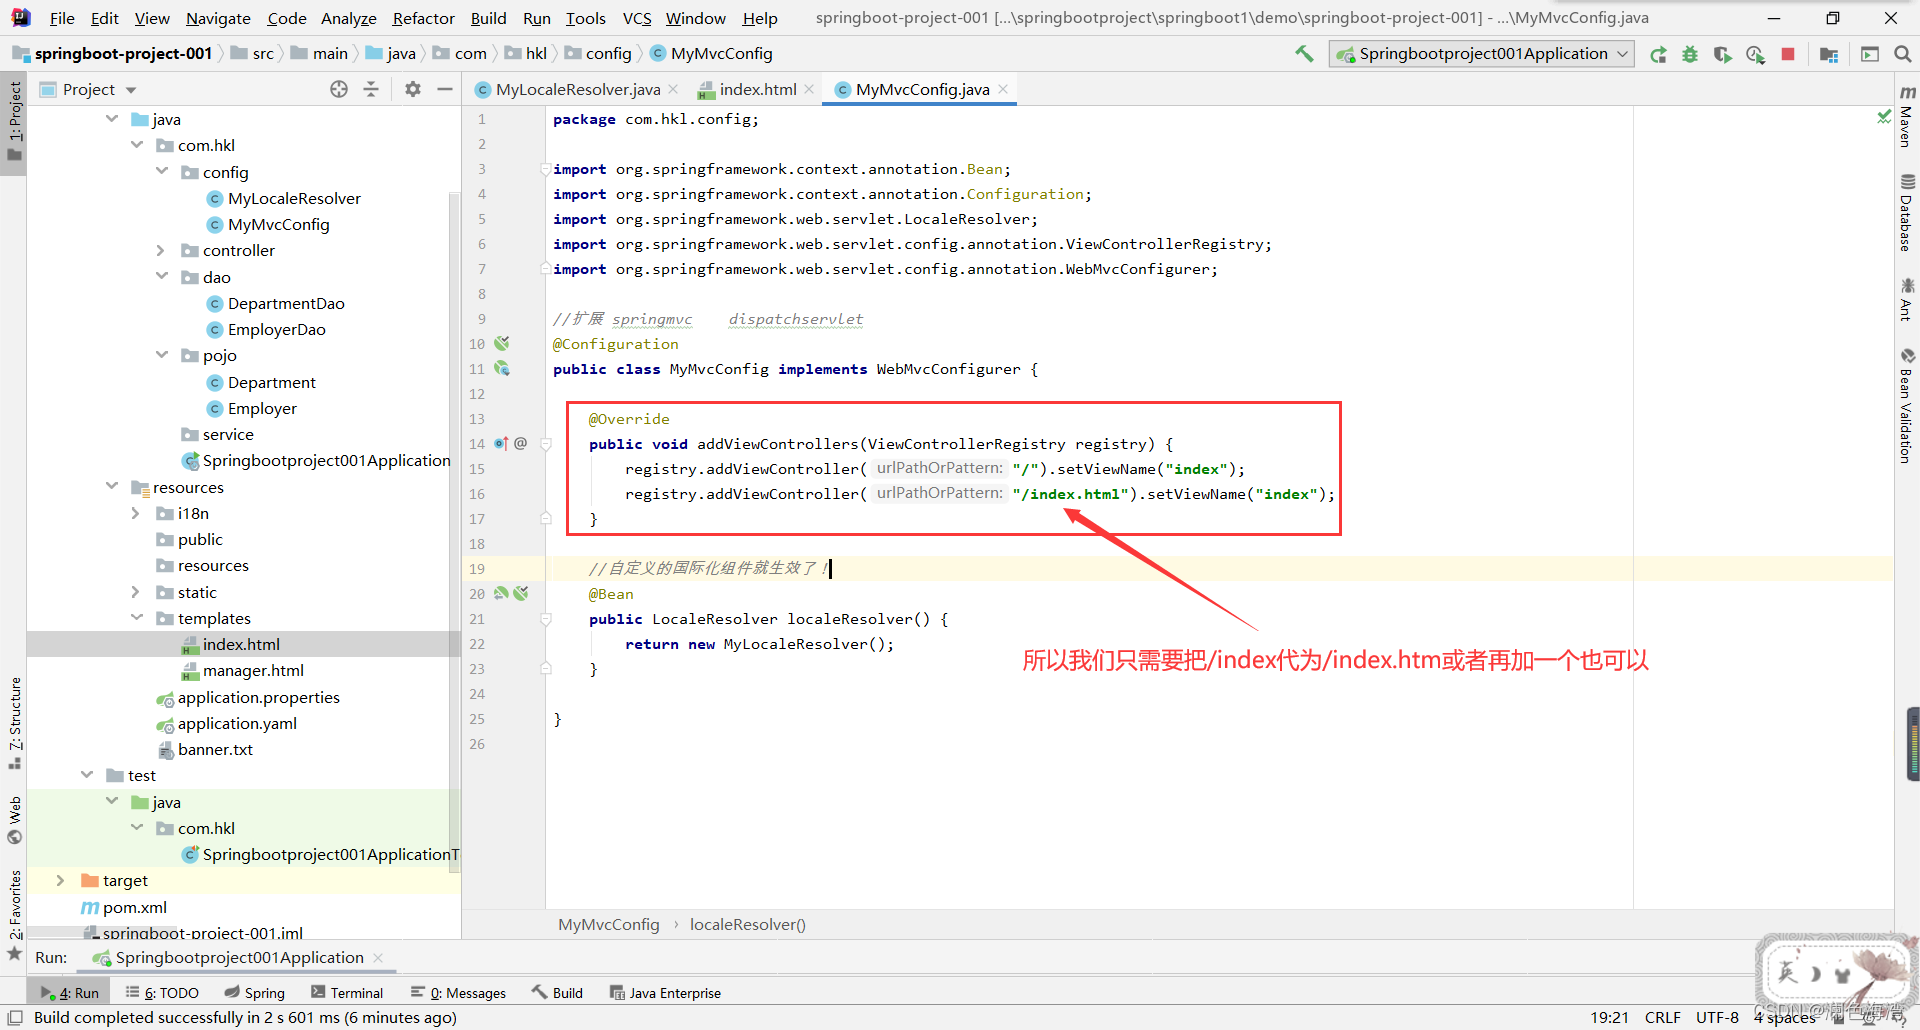Image resolution: width=1920 pixels, height=1030 pixels.
Task: Open the run anything terminal-like icon
Action: click(x=1870, y=54)
